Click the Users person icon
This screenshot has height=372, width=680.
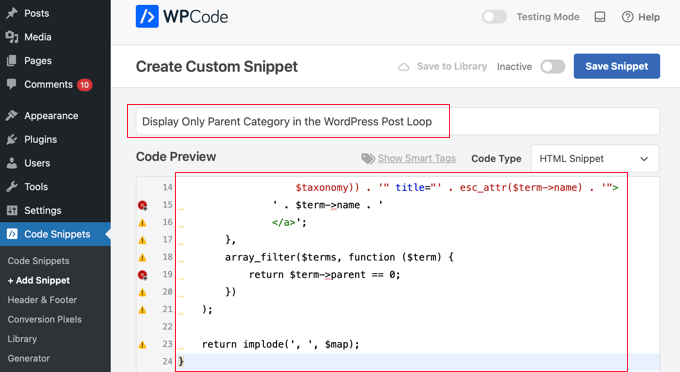[12, 163]
